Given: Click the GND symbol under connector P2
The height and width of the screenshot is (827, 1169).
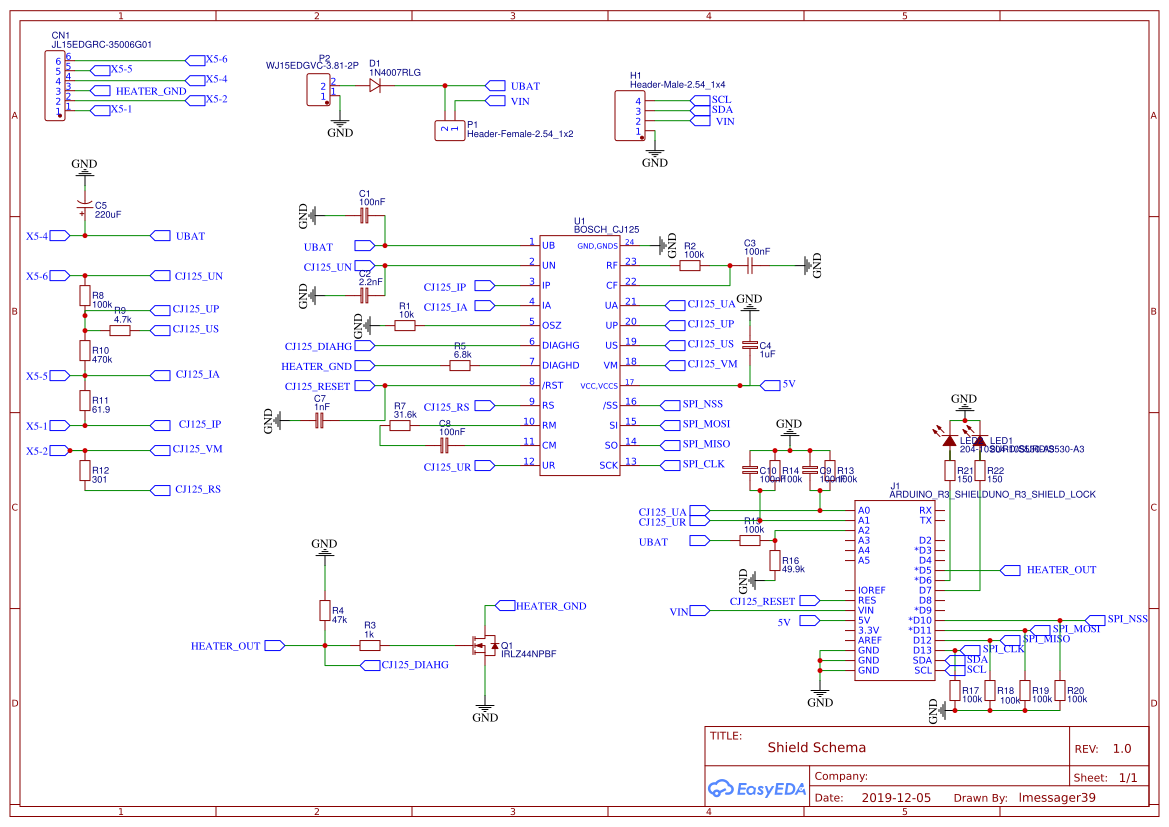Looking at the screenshot, I should [x=340, y=128].
